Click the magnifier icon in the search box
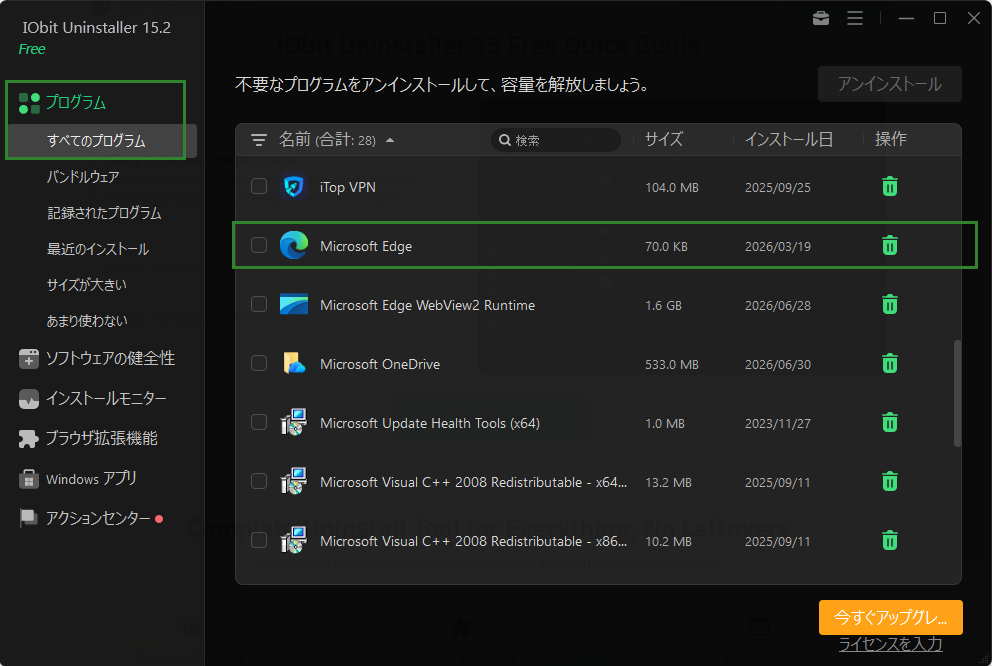Viewport: 992px width, 666px height. [505, 140]
